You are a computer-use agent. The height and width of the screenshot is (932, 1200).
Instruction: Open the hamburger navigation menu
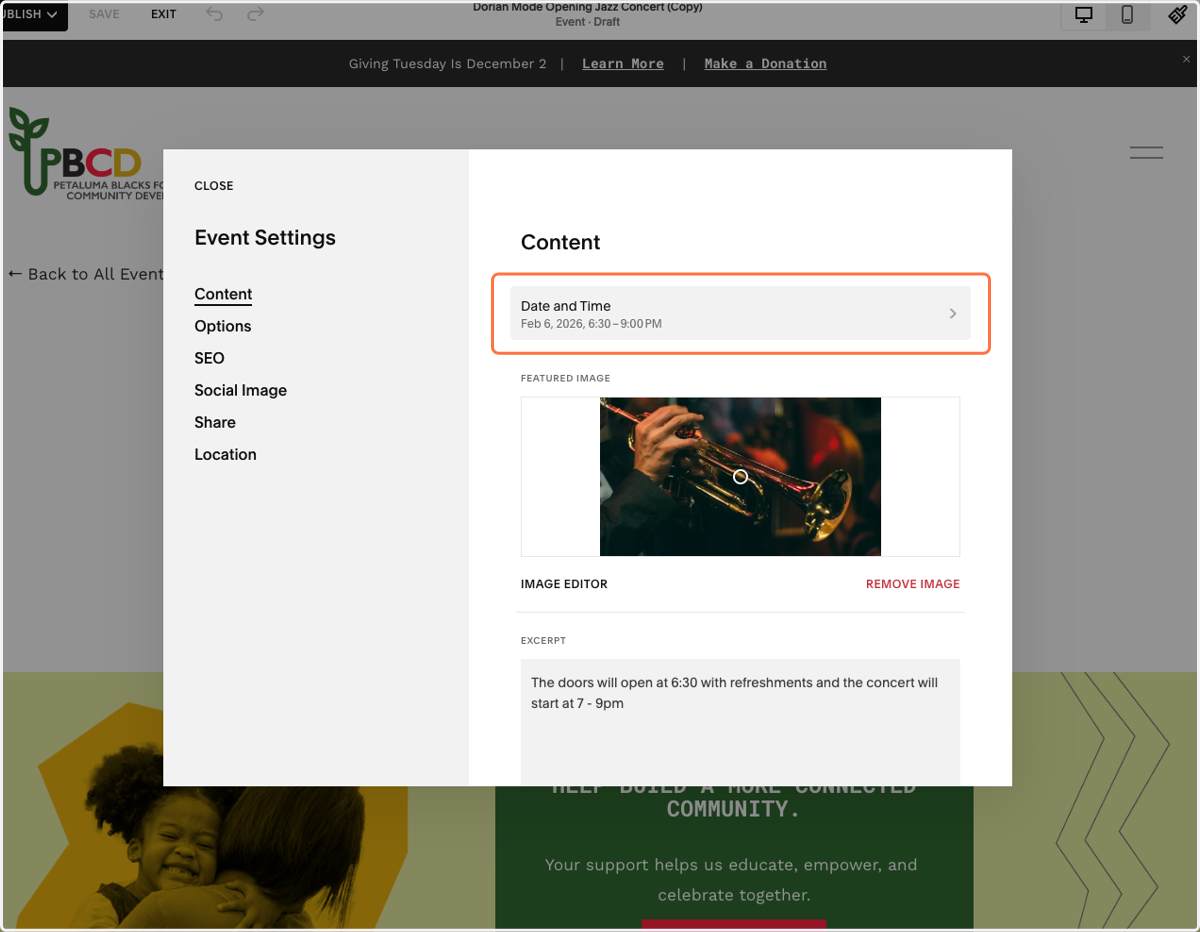click(x=1146, y=153)
